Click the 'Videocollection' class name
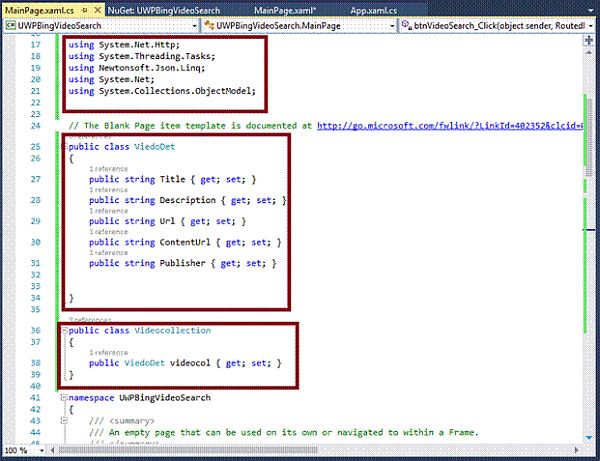The height and width of the screenshot is (461, 600). (173, 330)
